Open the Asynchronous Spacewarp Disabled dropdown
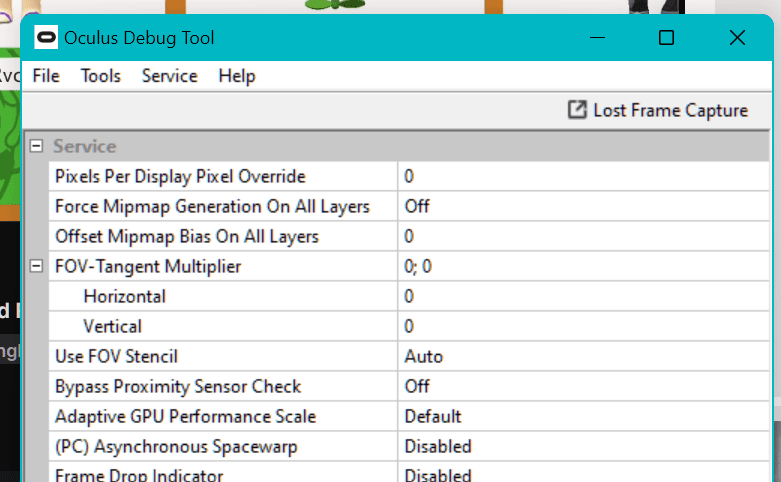Image resolution: width=781 pixels, height=482 pixels. click(583, 446)
